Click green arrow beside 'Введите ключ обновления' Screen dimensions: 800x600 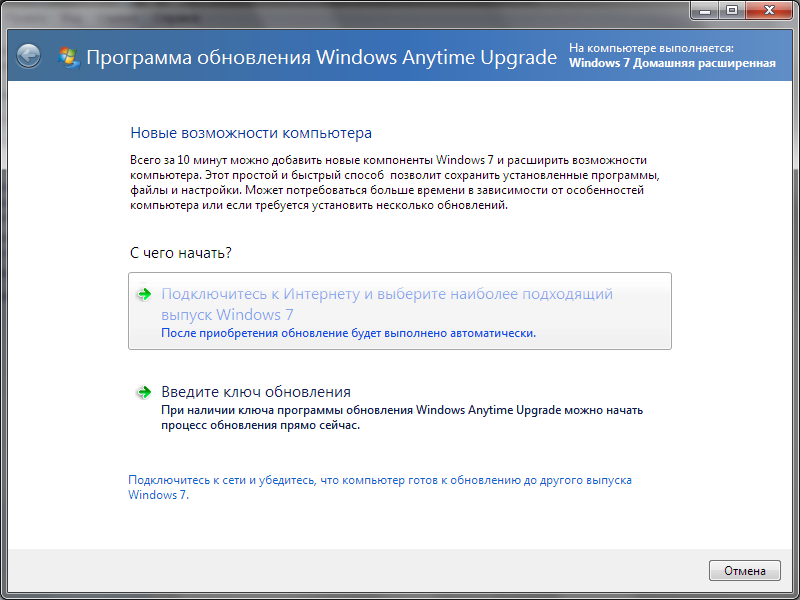[x=144, y=392]
